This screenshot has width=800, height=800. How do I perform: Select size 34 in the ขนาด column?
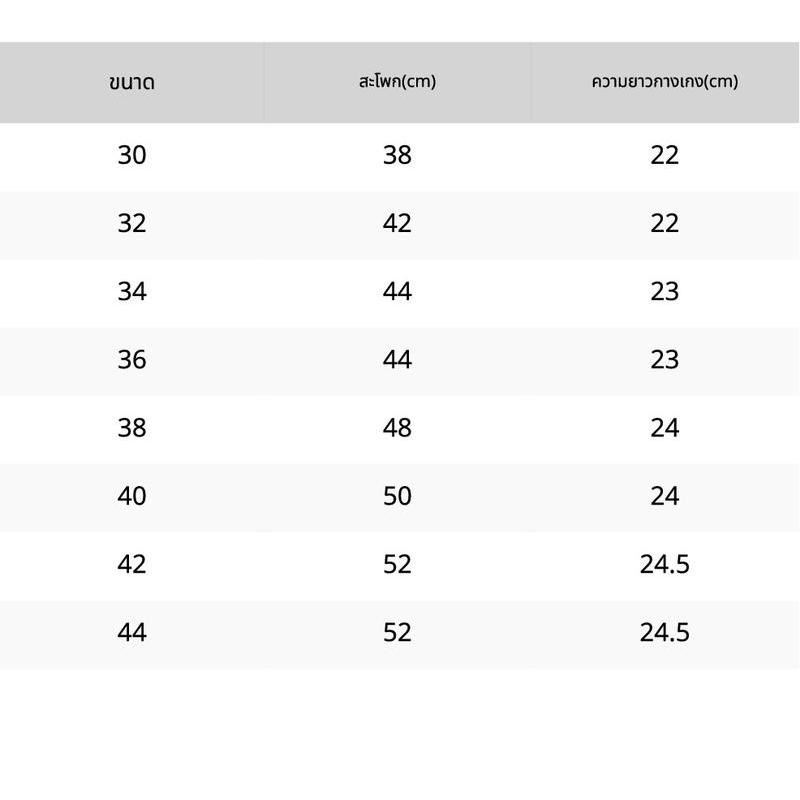pos(132,291)
